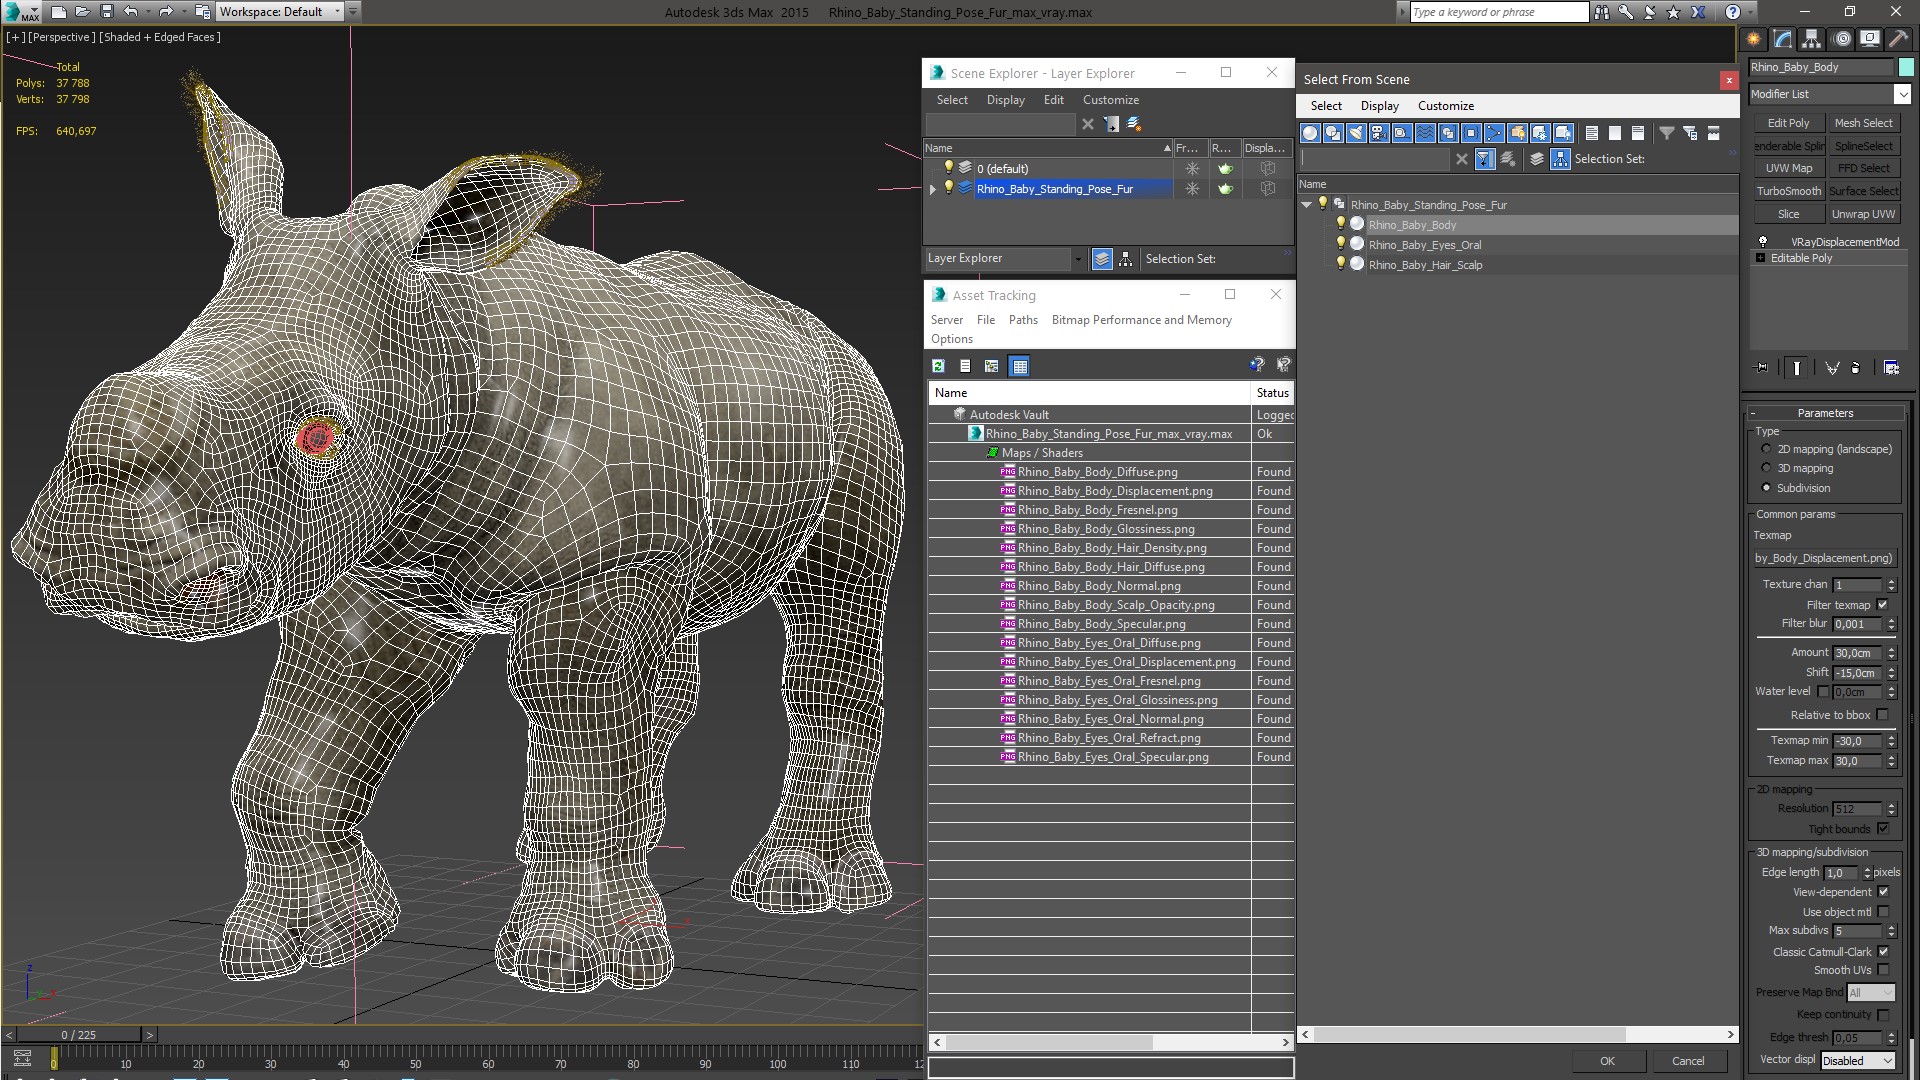
Task: Expand Editable Poly sub-objects in modifier stack
Action: 1760,258
